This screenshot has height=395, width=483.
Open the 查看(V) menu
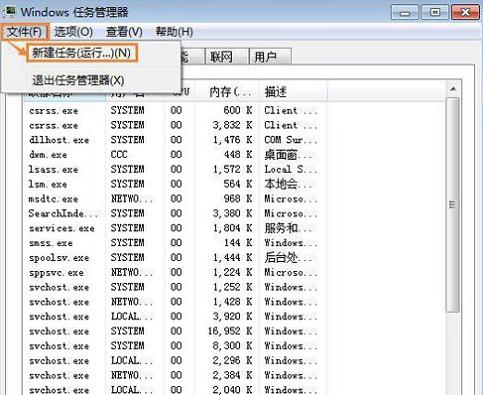point(124,32)
